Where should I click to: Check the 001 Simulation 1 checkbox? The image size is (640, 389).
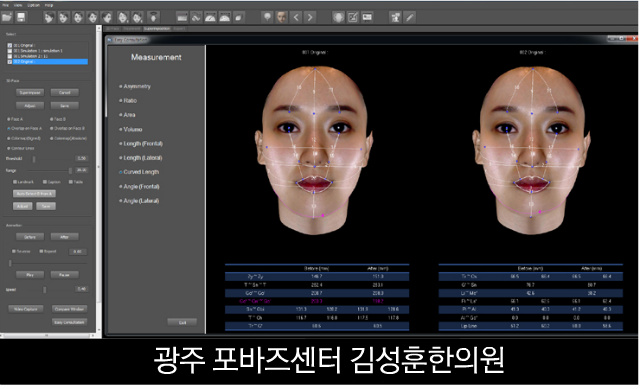click(9, 51)
